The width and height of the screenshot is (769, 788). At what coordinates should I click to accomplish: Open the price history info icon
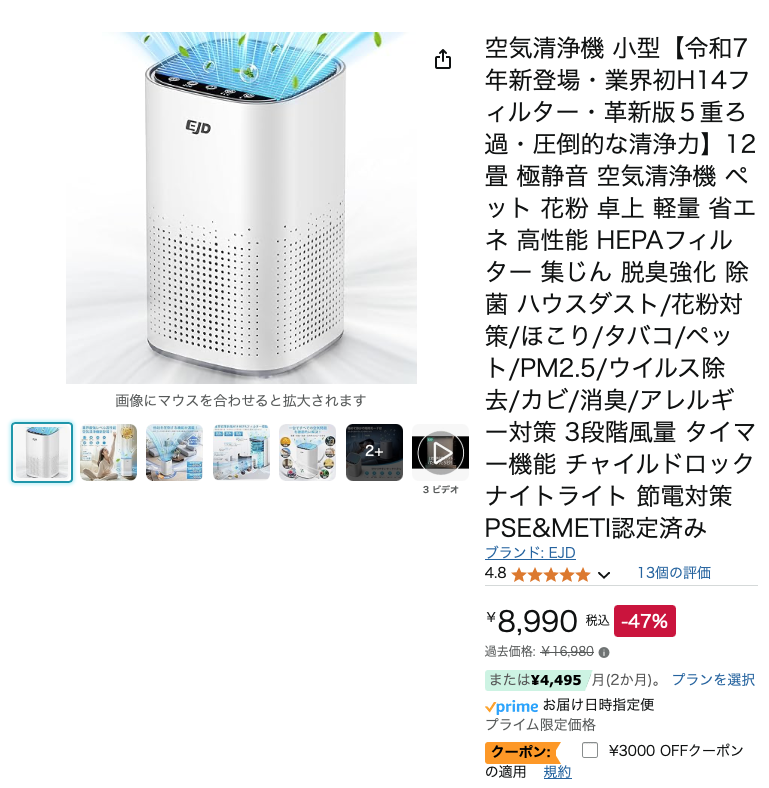point(604,652)
